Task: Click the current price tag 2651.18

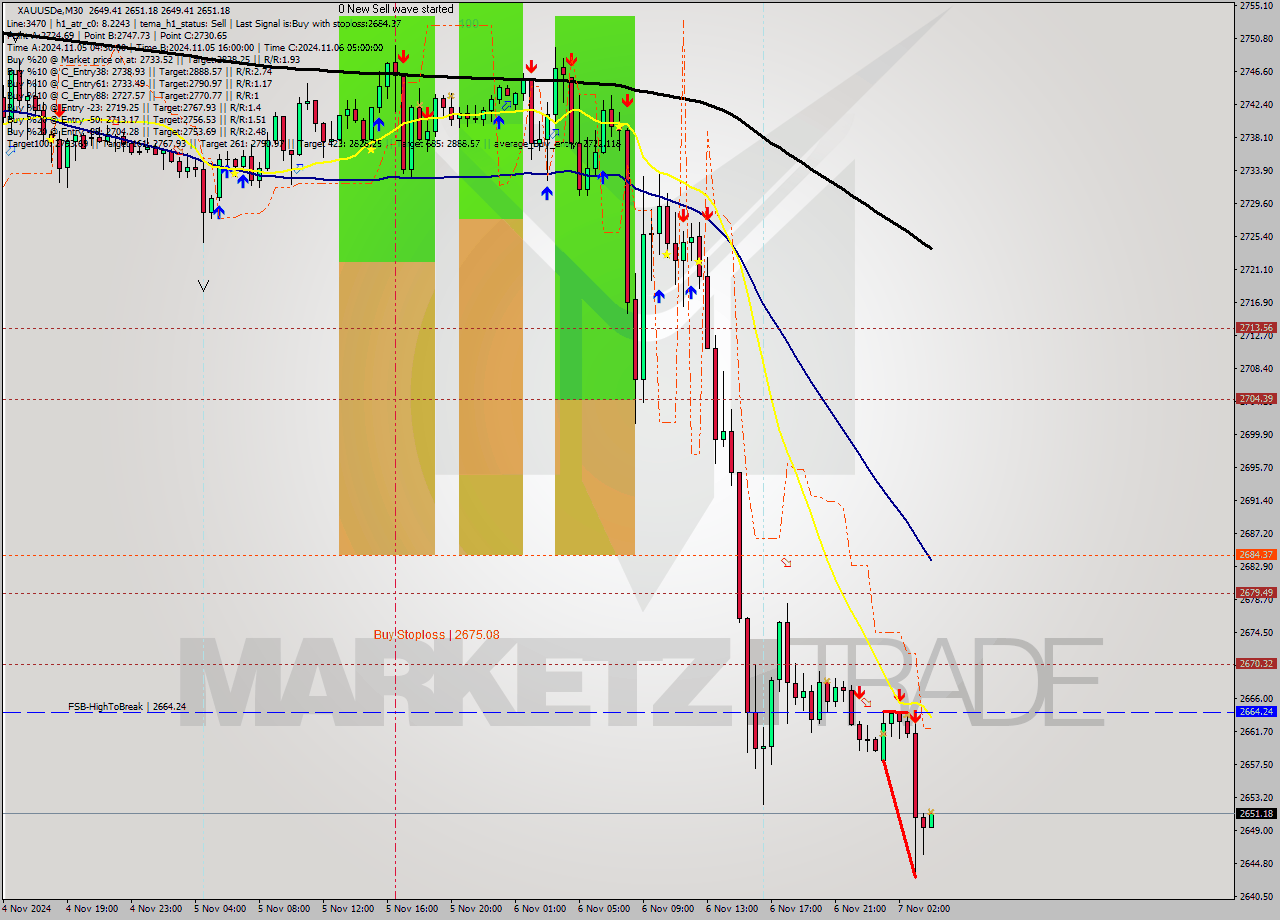Action: [1256, 814]
